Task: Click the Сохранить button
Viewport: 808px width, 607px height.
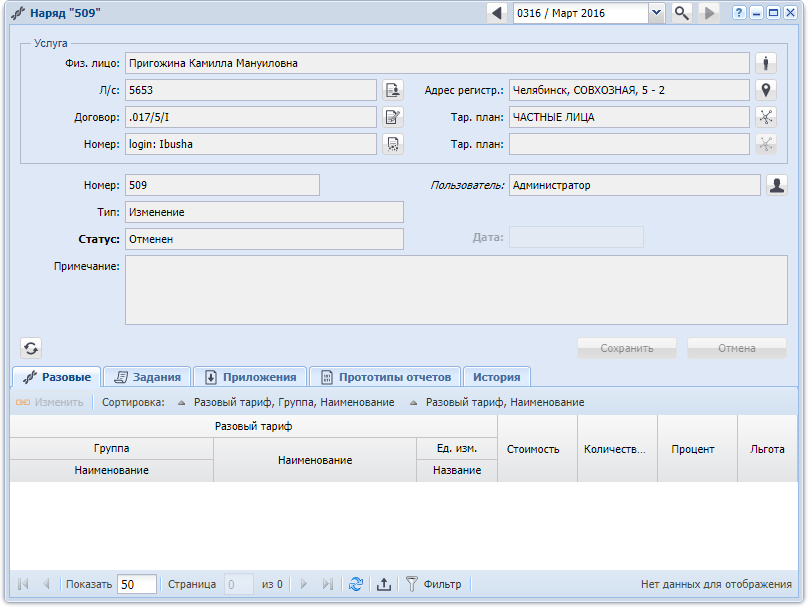Action: click(627, 348)
